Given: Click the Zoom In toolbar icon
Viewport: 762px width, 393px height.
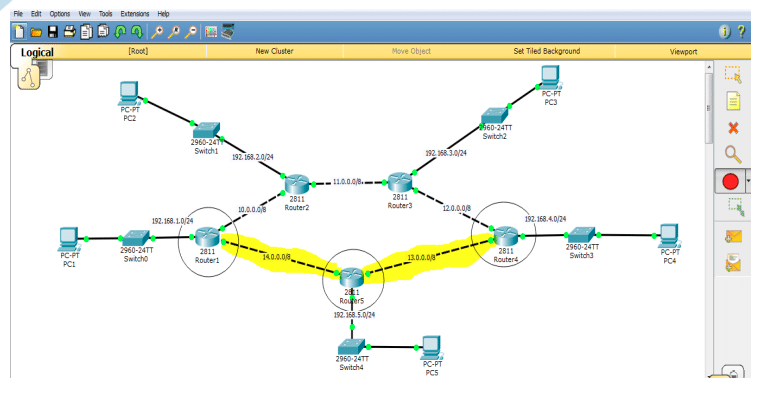Looking at the screenshot, I should (x=156, y=32).
